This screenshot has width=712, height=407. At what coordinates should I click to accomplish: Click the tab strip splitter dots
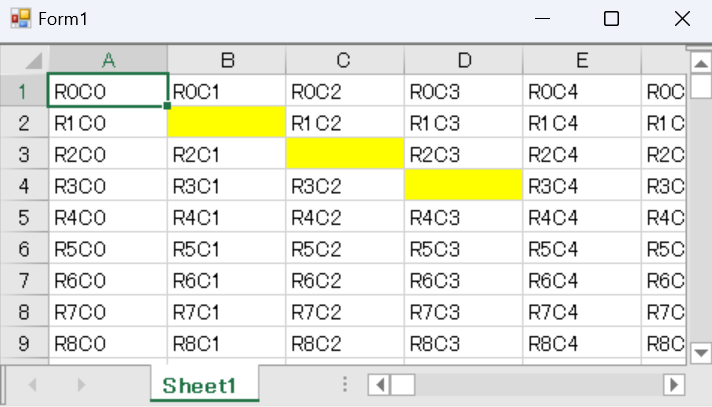tap(345, 384)
